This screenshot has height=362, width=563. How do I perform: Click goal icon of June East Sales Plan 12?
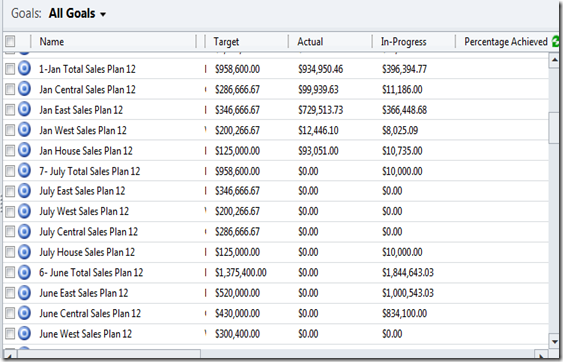click(24, 293)
